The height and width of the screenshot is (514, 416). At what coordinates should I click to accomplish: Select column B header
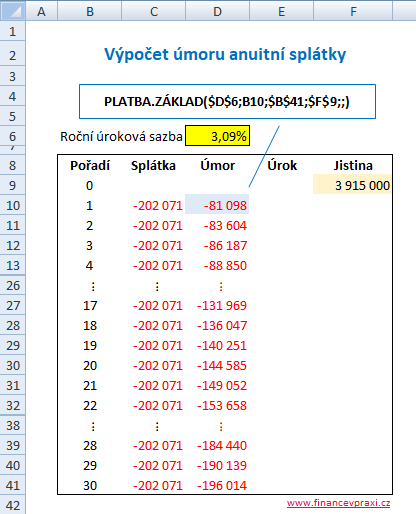[89, 11]
